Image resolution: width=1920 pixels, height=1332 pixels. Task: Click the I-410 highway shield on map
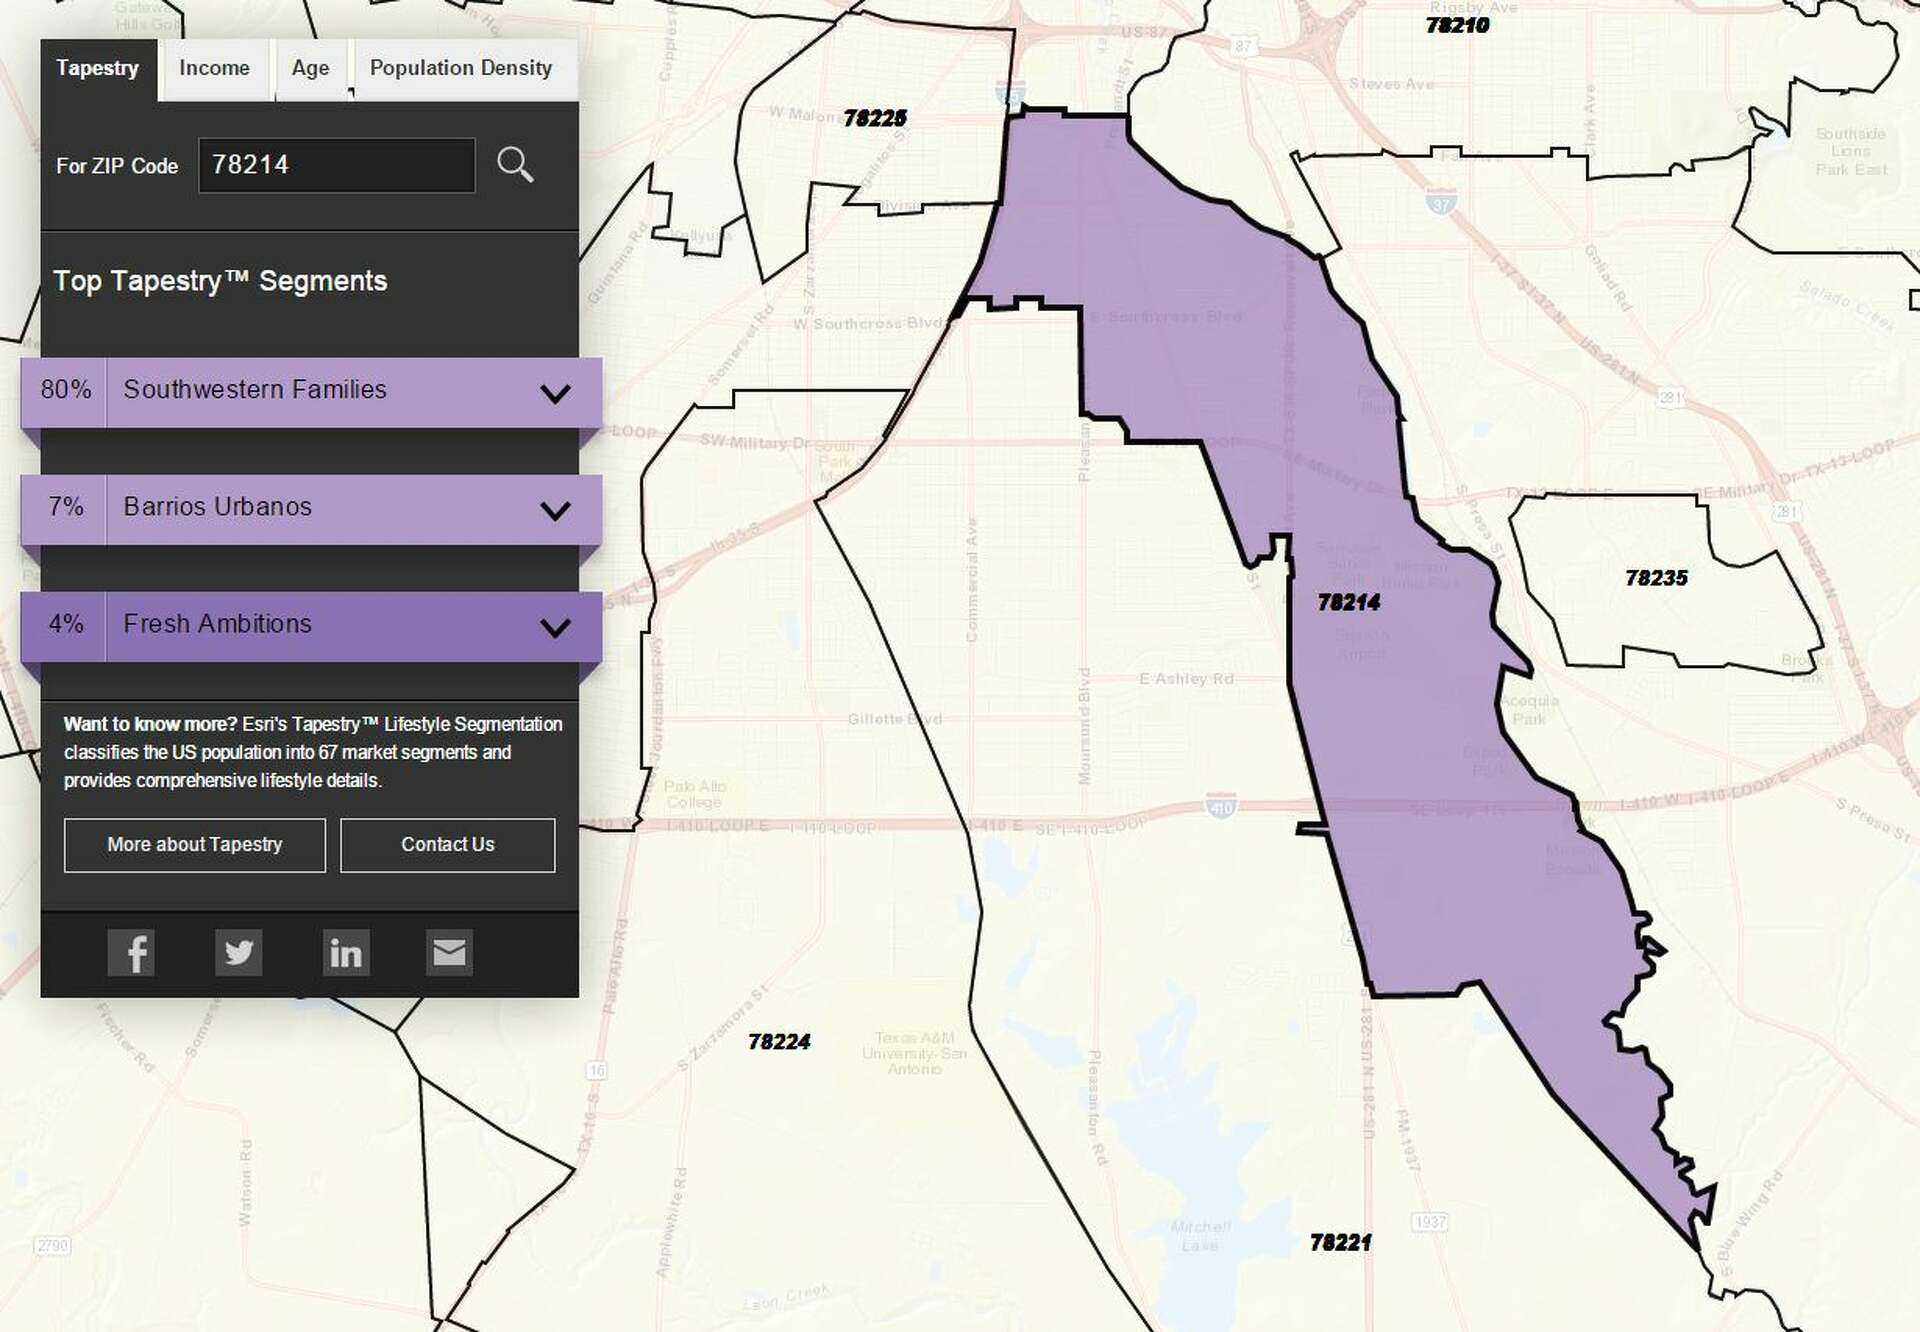click(x=1221, y=805)
